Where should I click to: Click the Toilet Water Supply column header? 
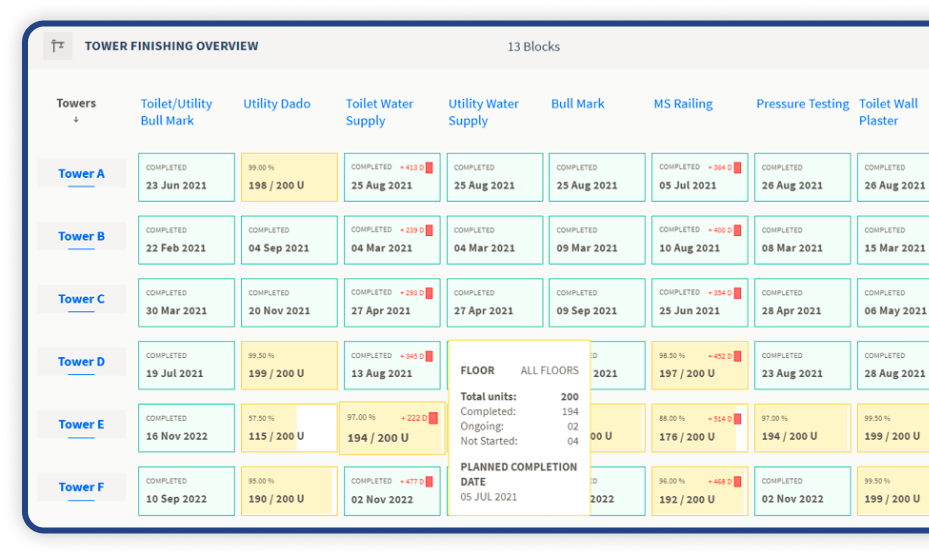pyautogui.click(x=379, y=112)
